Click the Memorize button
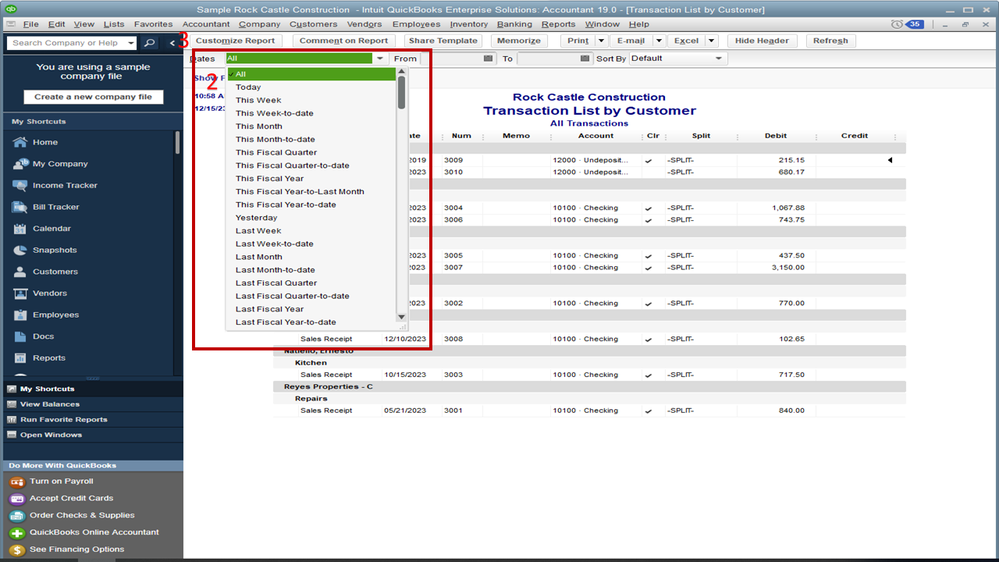 click(x=519, y=41)
